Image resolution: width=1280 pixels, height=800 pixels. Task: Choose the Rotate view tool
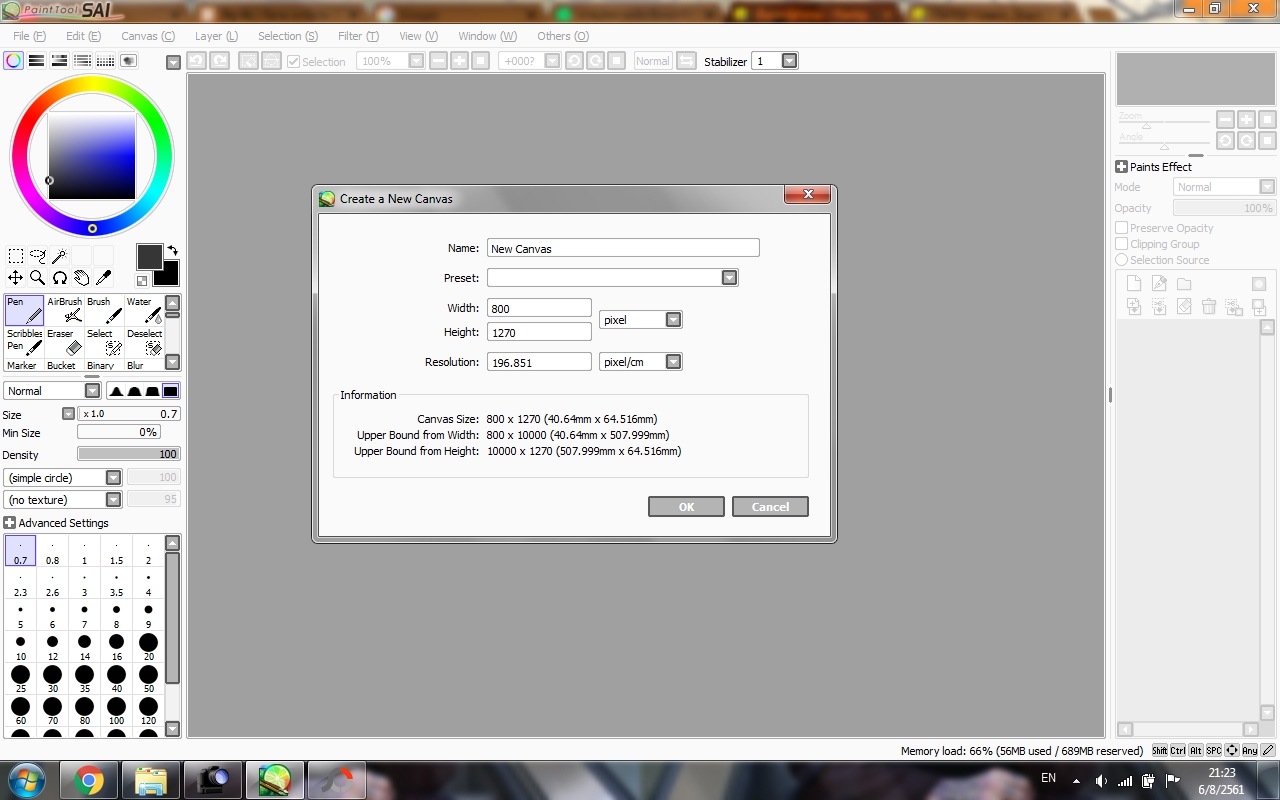coord(60,278)
